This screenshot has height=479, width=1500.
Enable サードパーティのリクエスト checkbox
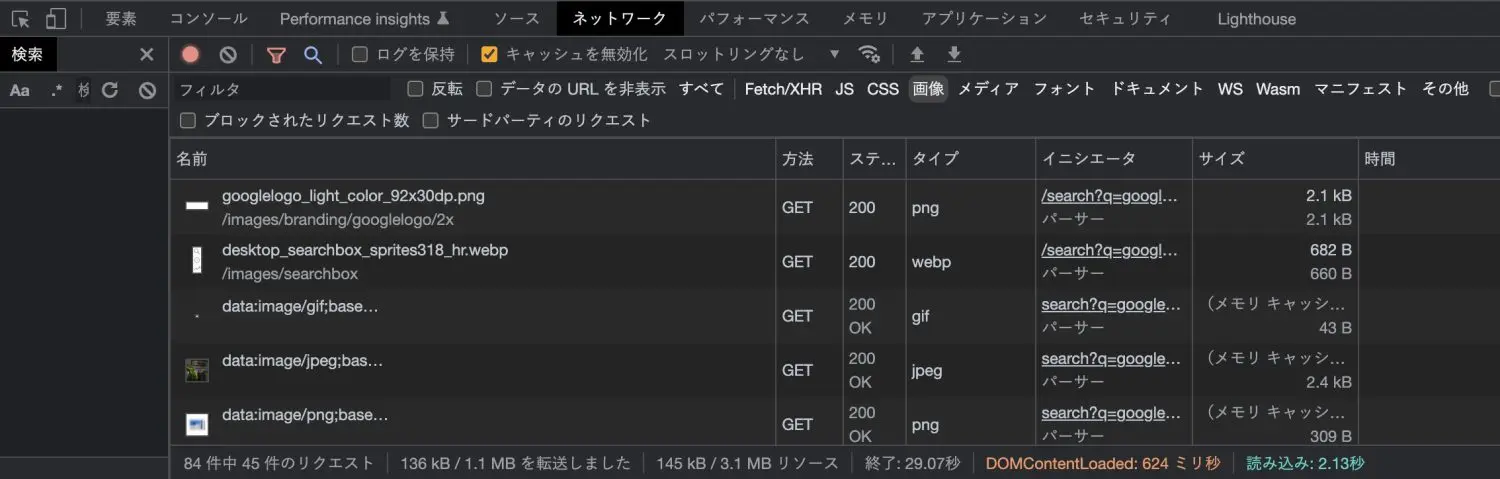pyautogui.click(x=431, y=121)
